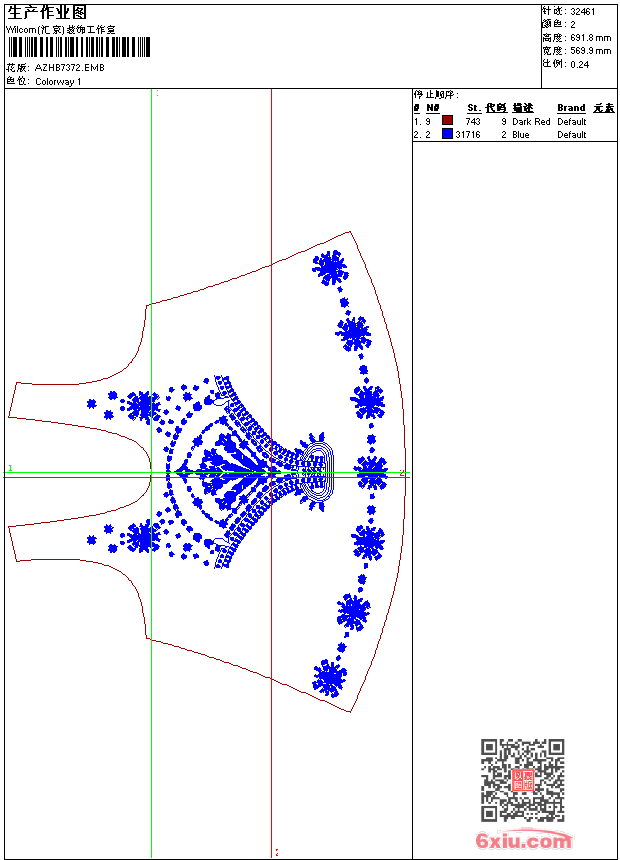Click the "Brand" column header
This screenshot has width=620, height=860.
(x=571, y=108)
